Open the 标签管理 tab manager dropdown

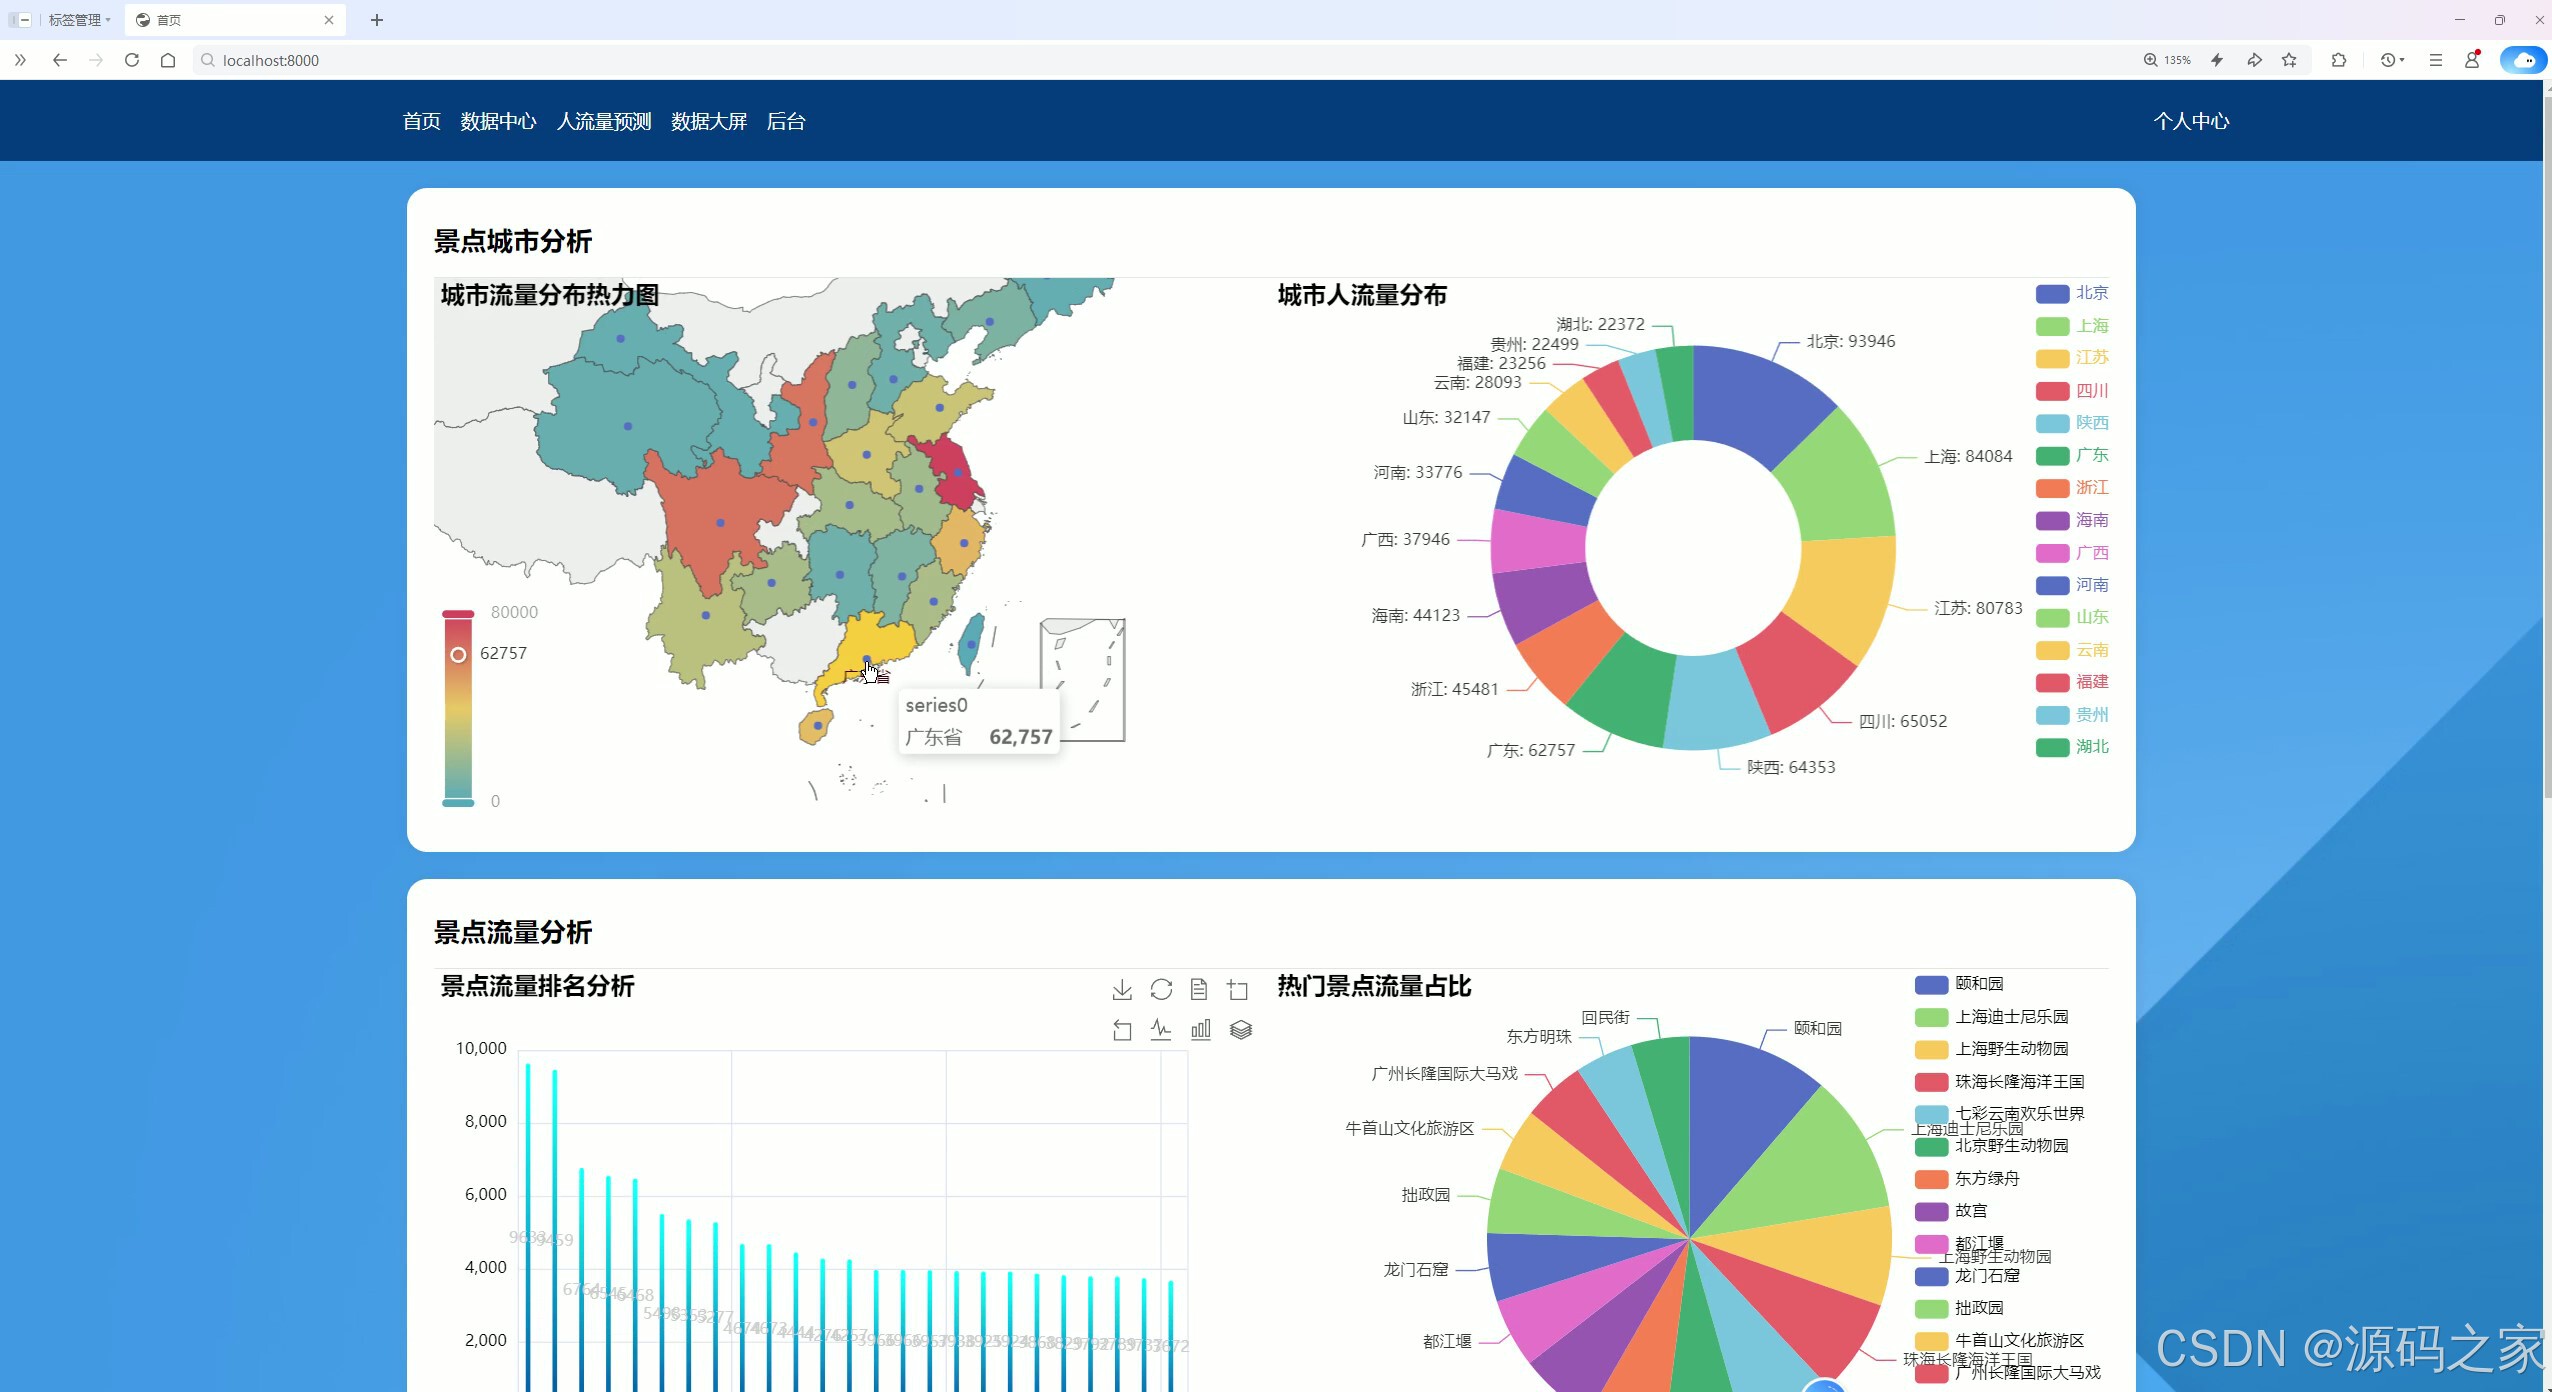(78, 20)
